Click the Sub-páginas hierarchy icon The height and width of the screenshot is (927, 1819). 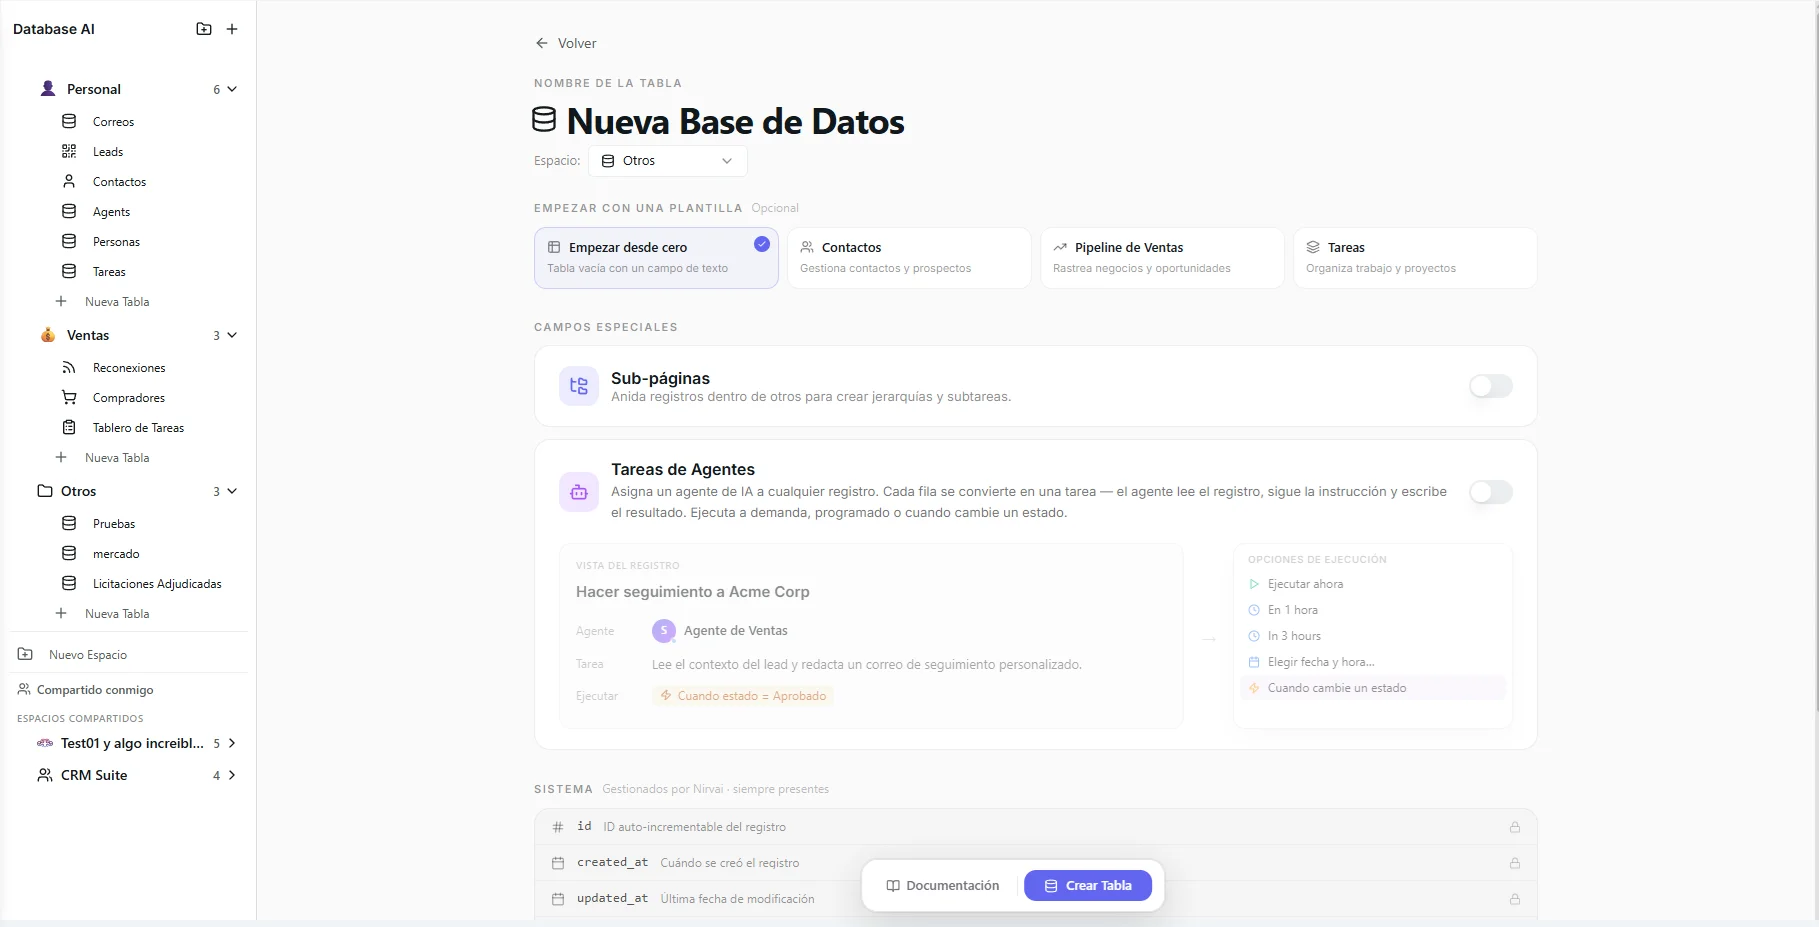[579, 386]
